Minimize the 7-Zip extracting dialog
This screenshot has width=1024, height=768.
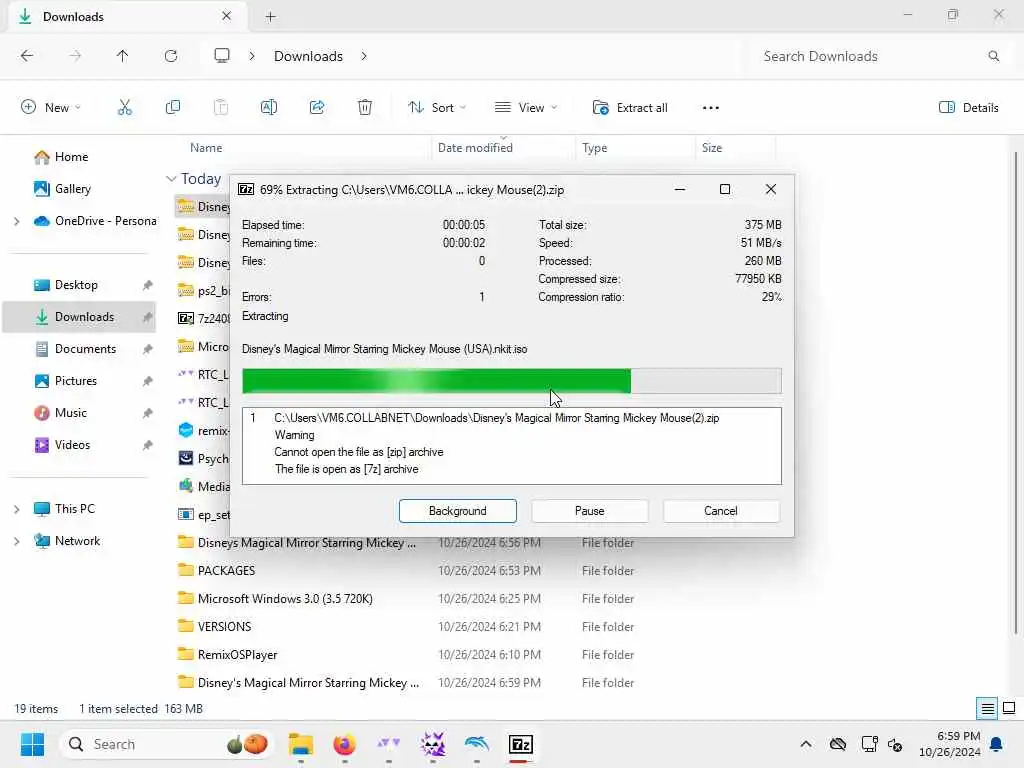pos(680,189)
